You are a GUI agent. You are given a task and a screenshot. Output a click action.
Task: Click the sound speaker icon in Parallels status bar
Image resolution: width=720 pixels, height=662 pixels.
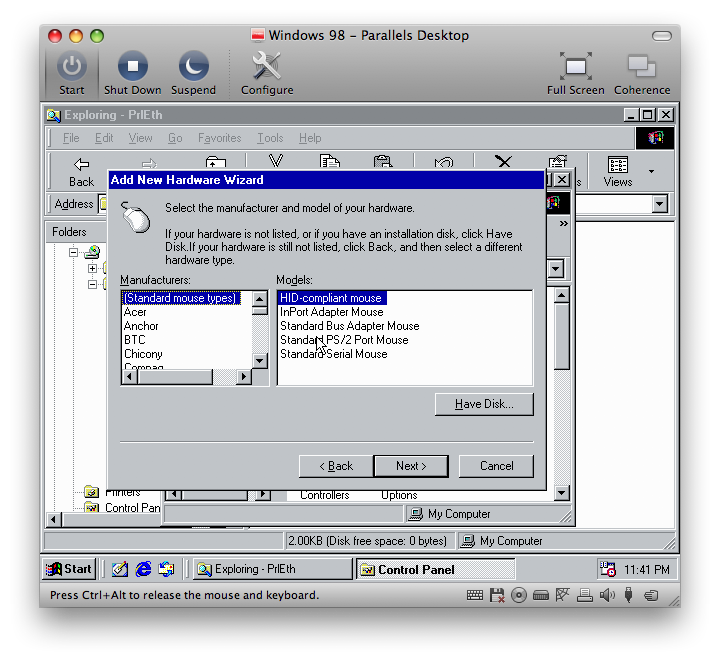tap(607, 595)
